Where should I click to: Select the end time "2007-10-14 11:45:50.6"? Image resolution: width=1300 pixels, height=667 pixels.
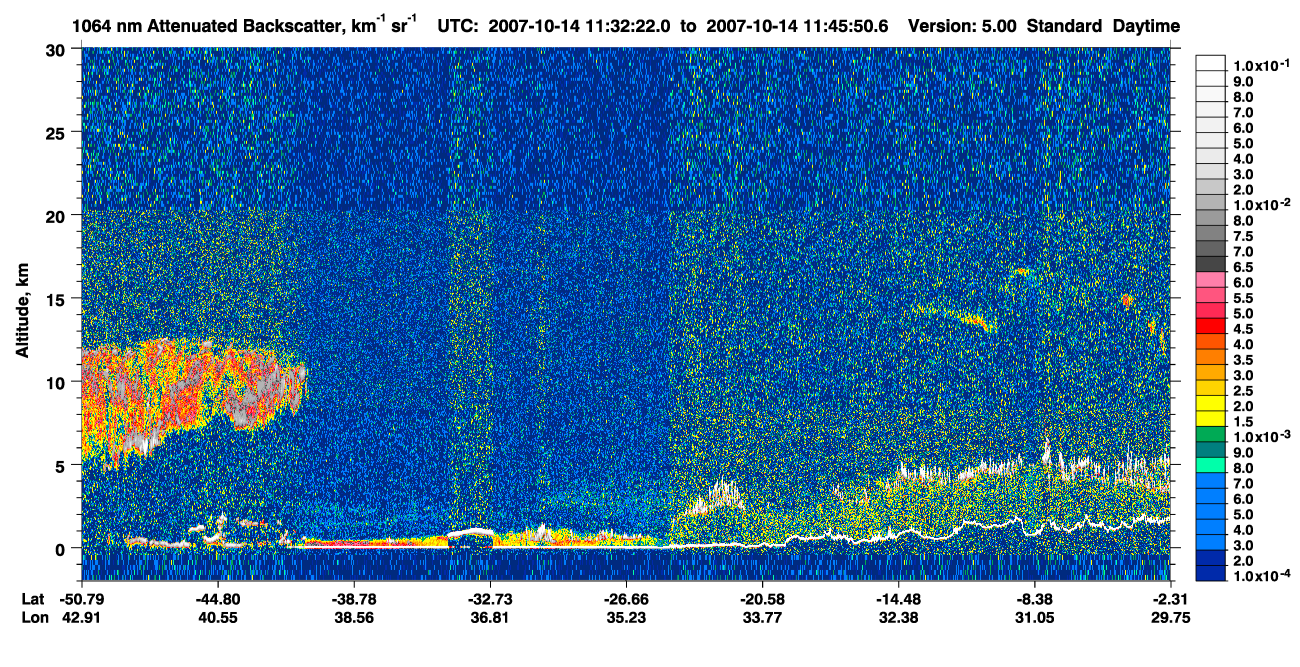point(797,25)
